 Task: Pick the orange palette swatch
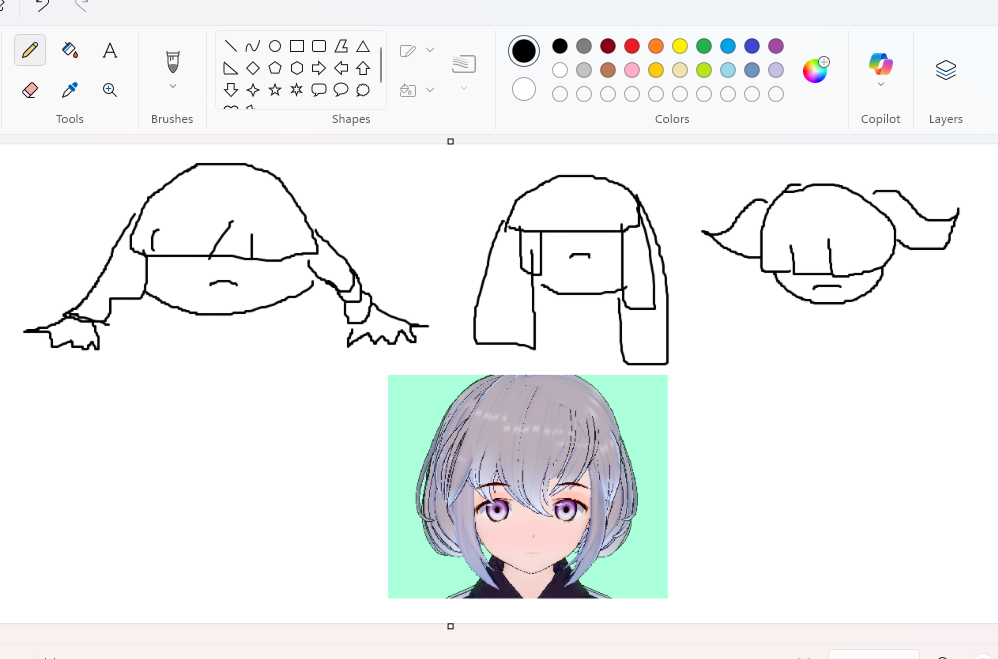656,46
